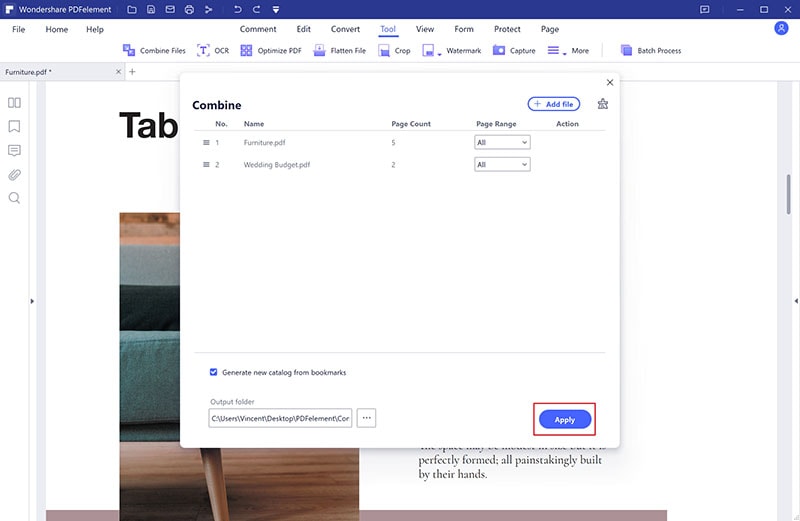This screenshot has height=521, width=800.
Task: Grab the reorder handle for Furniture.pdf
Action: point(206,142)
